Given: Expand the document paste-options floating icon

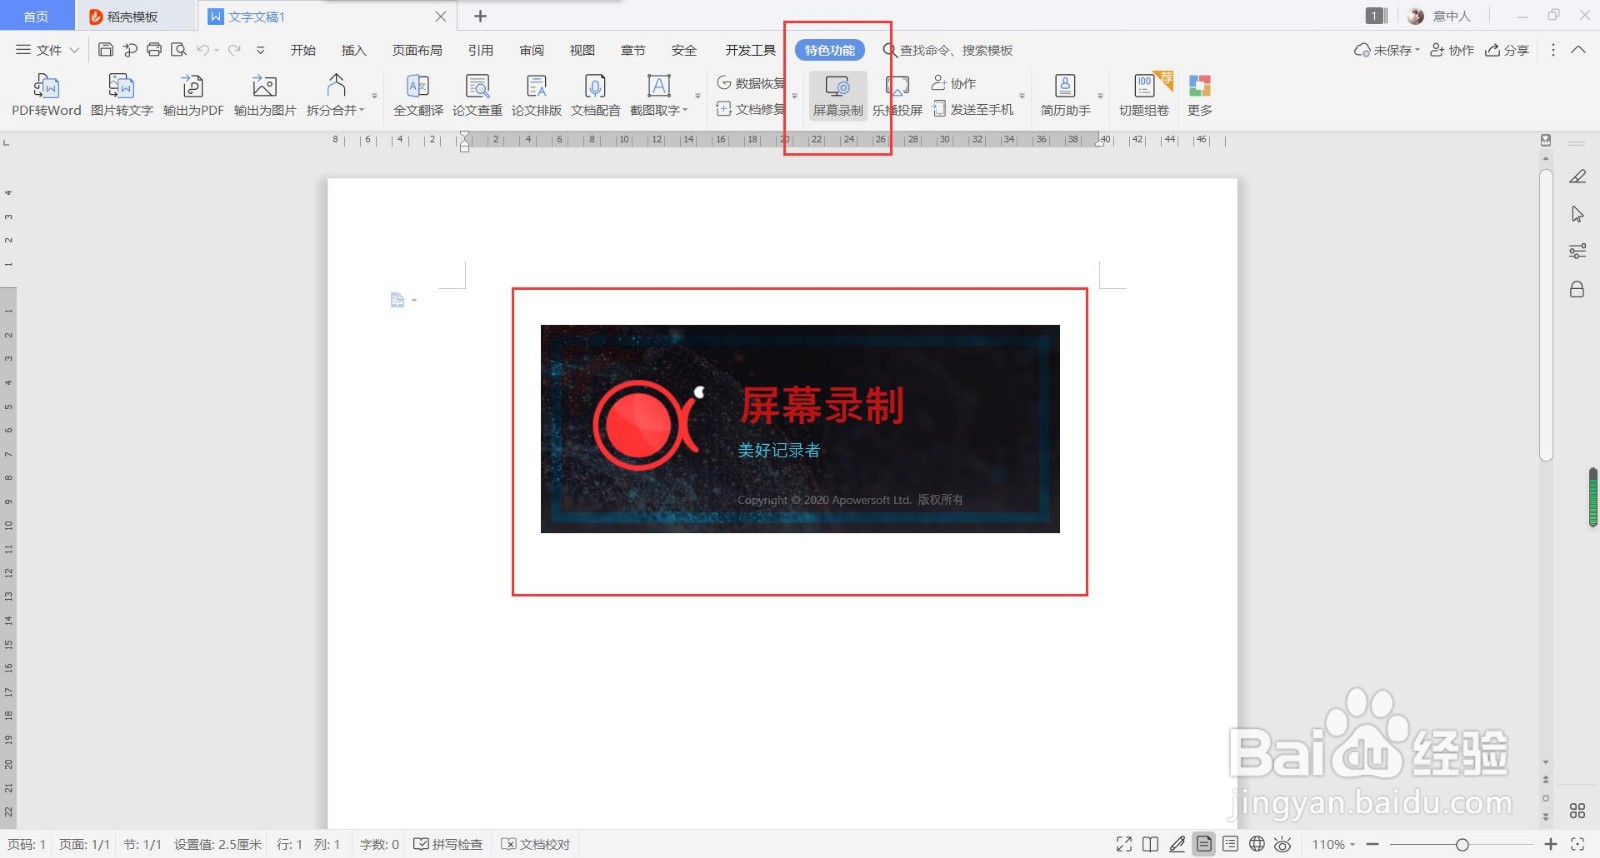Looking at the screenshot, I should [403, 300].
